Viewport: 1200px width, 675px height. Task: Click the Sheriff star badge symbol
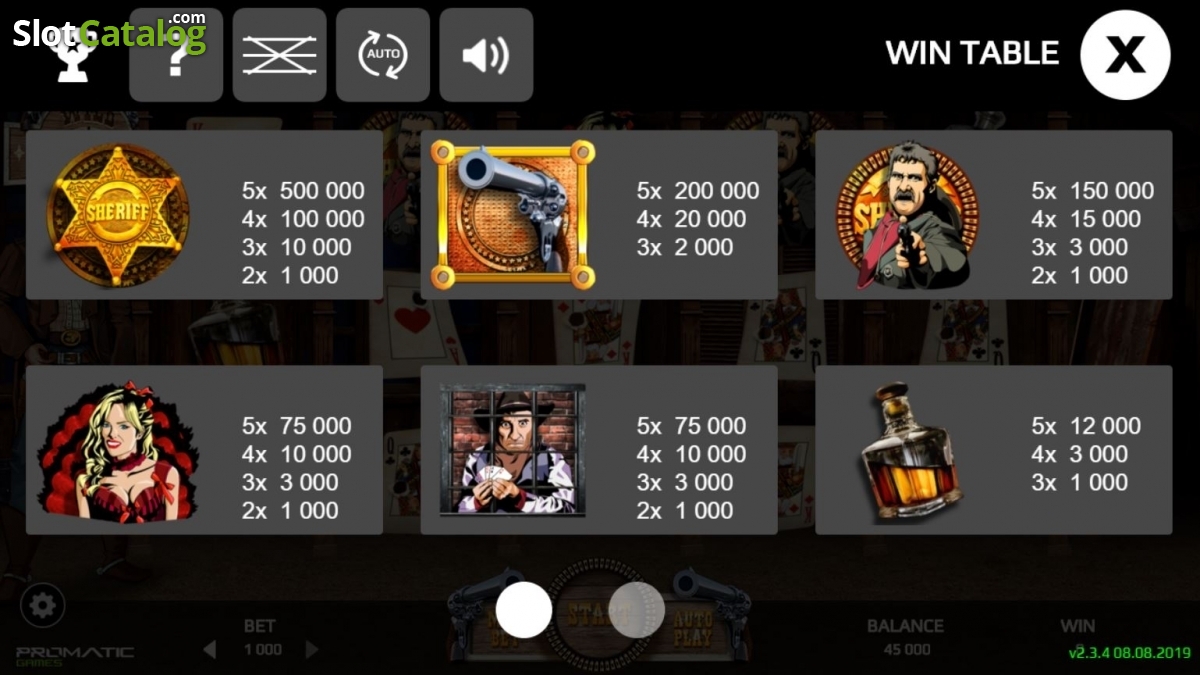[x=117, y=215]
